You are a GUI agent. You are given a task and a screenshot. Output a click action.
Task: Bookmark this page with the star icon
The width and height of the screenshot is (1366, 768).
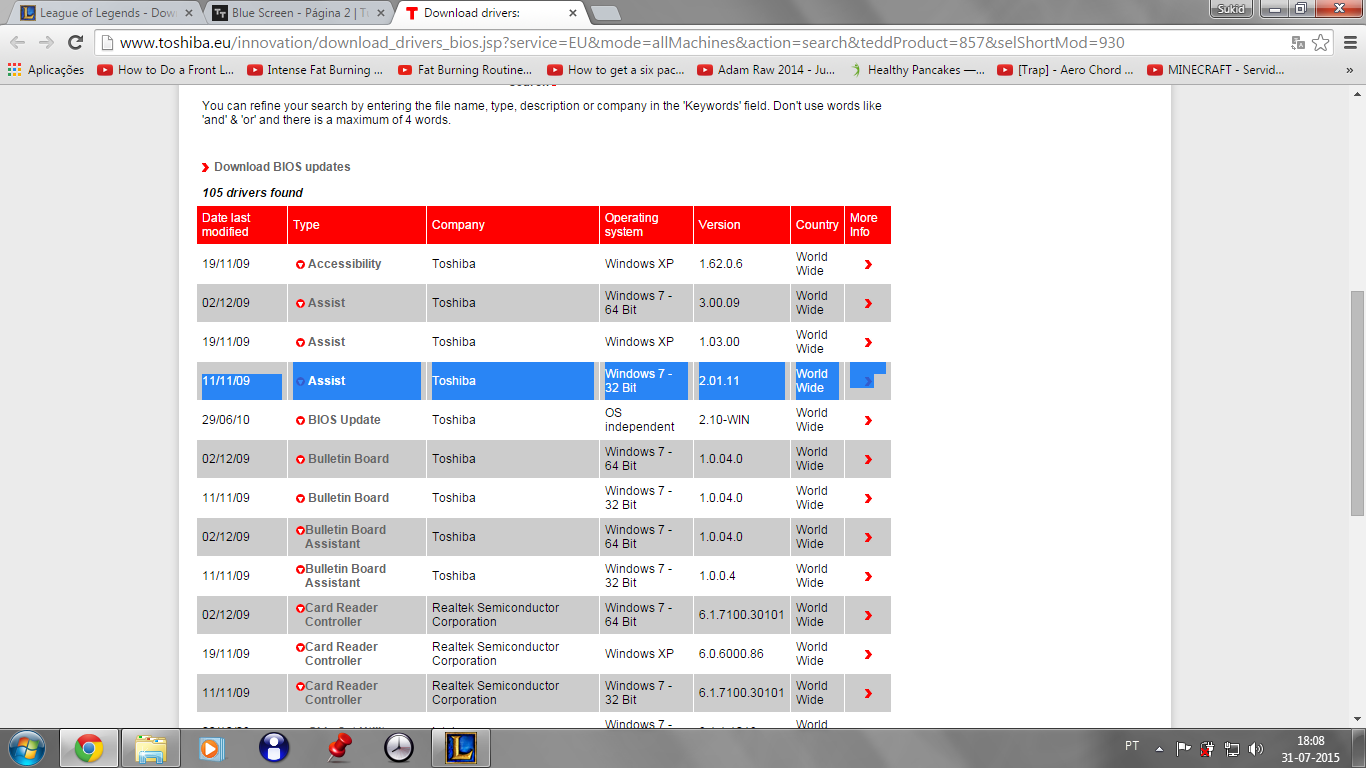(x=1321, y=43)
